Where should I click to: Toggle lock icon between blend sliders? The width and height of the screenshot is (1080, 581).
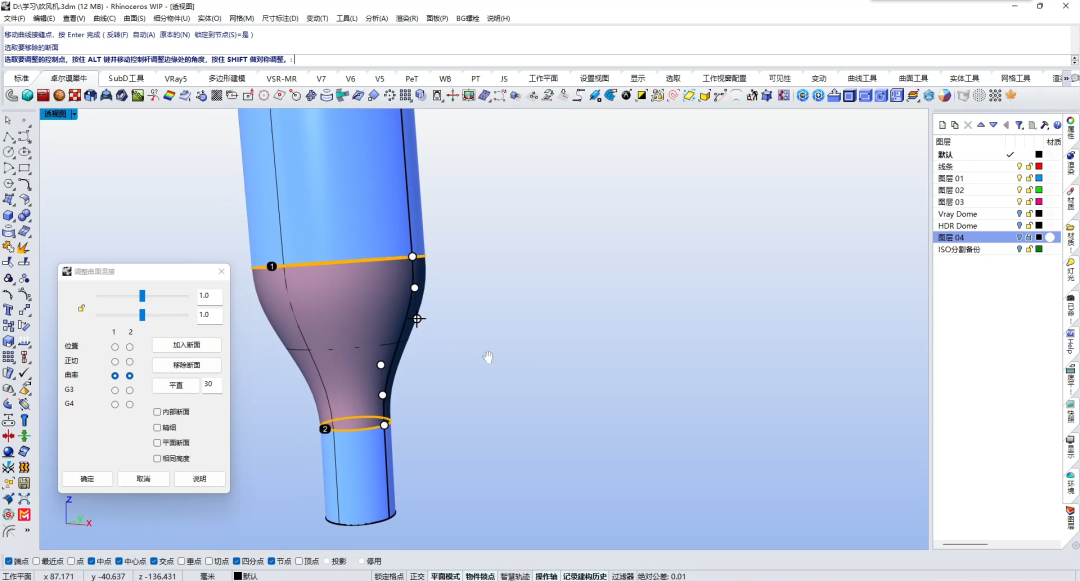(81, 308)
